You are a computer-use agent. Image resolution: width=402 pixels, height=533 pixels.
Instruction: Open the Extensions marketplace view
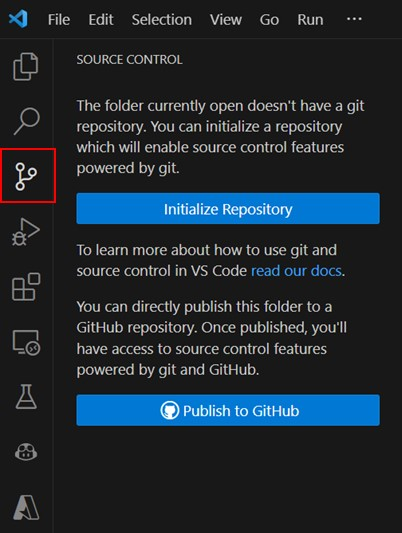point(26,287)
